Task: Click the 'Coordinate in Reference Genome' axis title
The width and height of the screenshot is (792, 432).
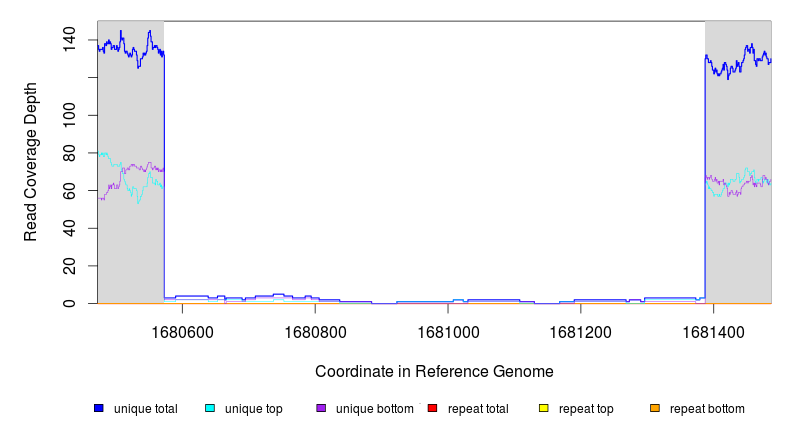Action: tap(434, 371)
